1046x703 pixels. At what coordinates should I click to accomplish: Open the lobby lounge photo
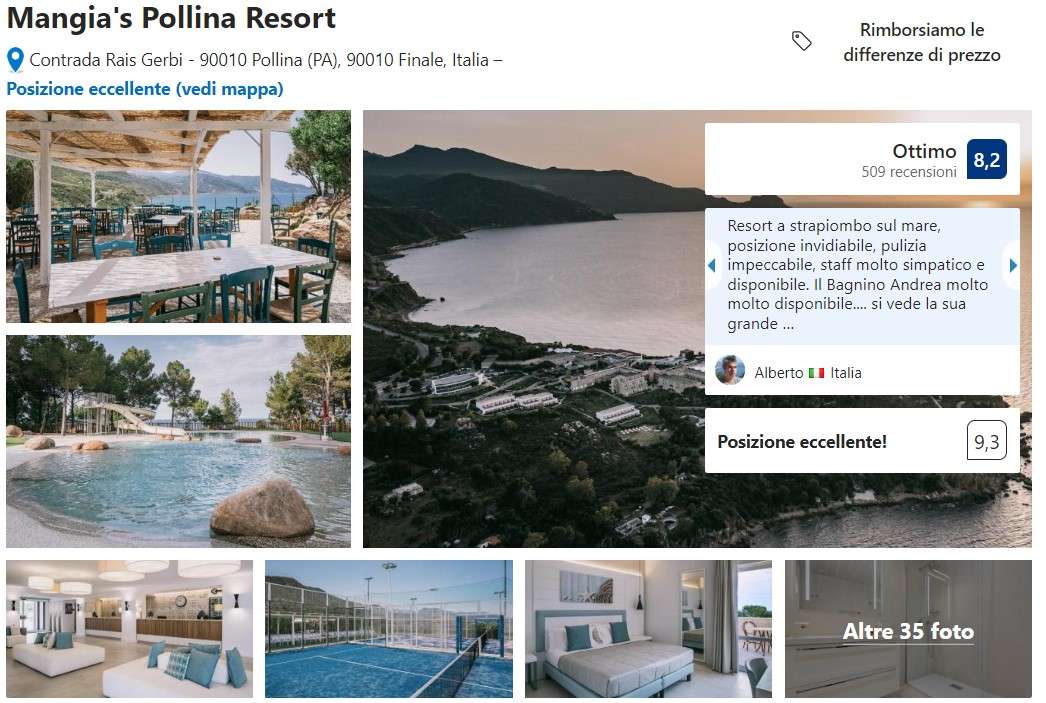click(x=129, y=629)
